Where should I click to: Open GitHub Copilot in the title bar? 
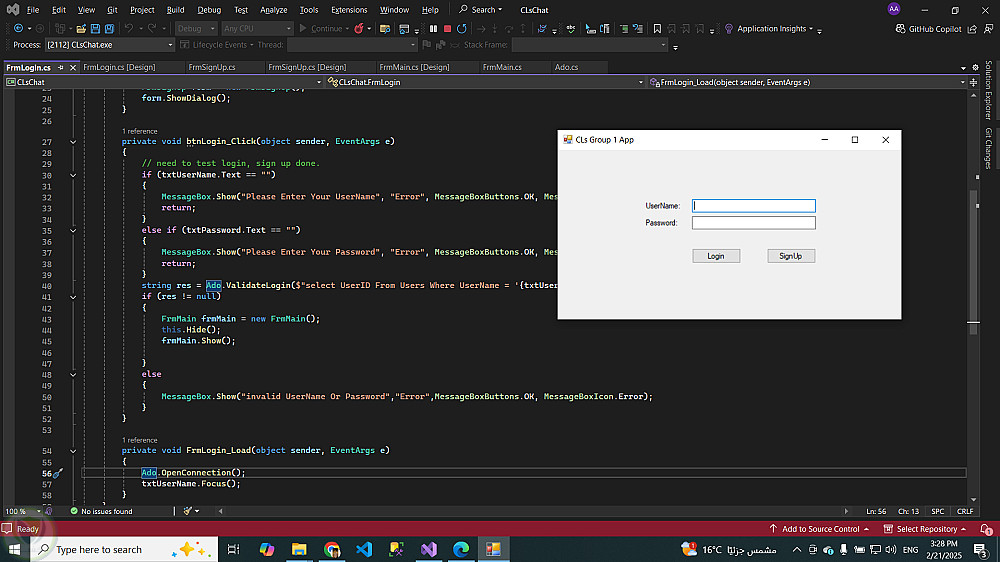pos(927,29)
